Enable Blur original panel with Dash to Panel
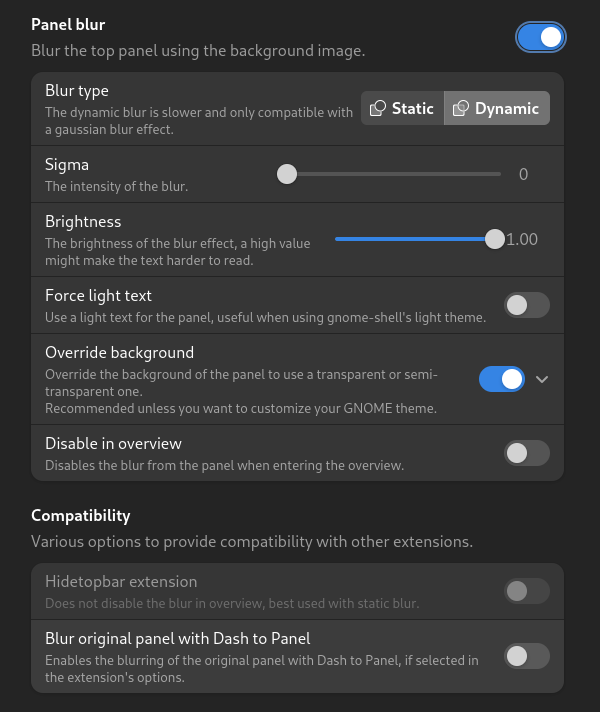Viewport: 600px width, 712px height. point(527,656)
